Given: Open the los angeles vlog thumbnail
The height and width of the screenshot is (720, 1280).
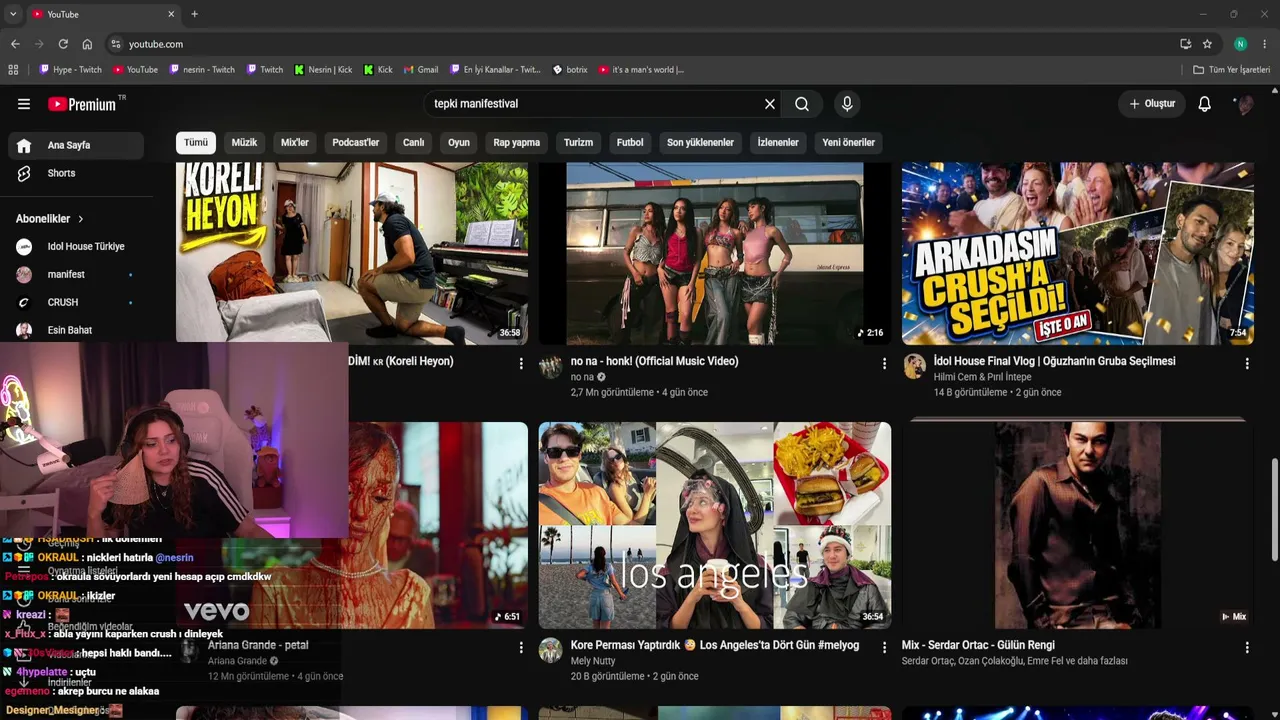Looking at the screenshot, I should point(715,525).
